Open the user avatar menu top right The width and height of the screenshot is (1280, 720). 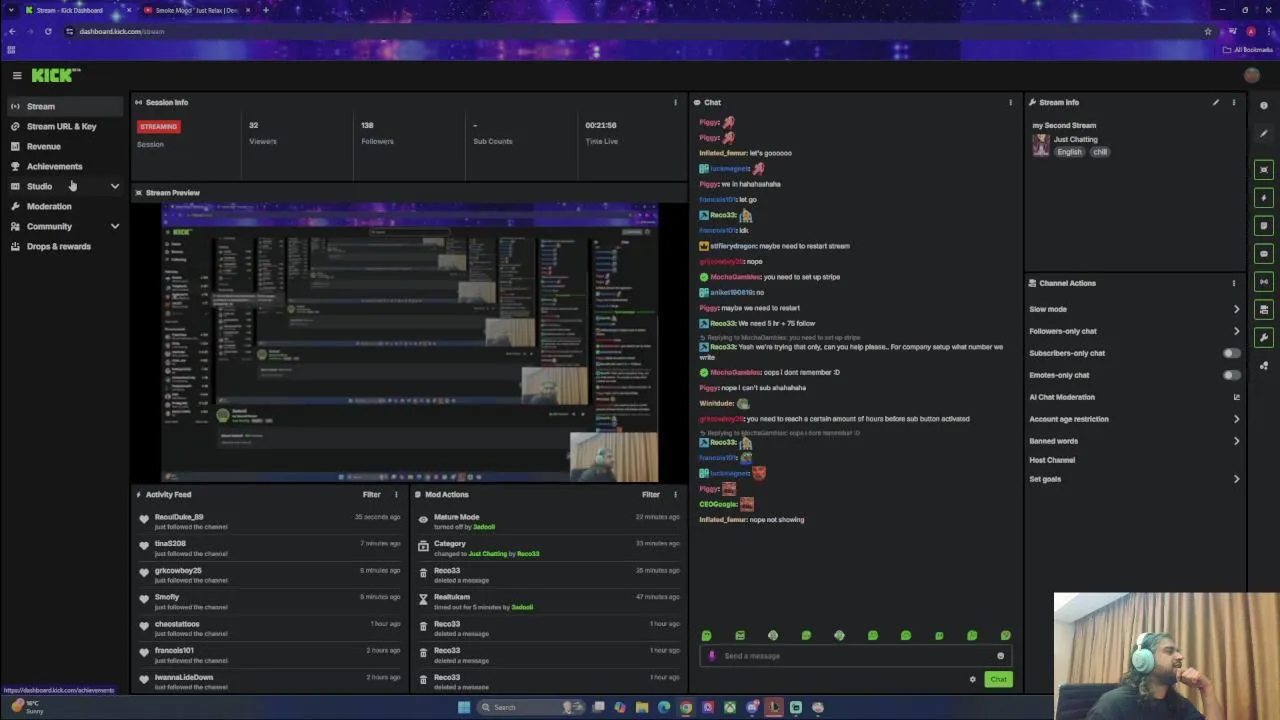pos(1252,75)
